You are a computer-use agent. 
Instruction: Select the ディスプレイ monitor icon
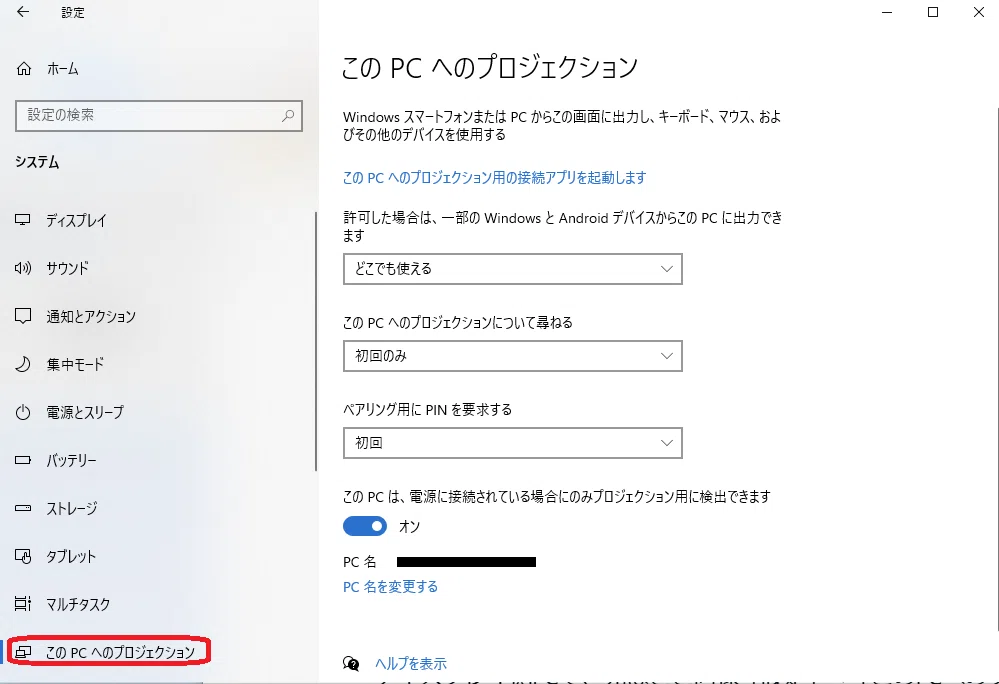[23, 220]
